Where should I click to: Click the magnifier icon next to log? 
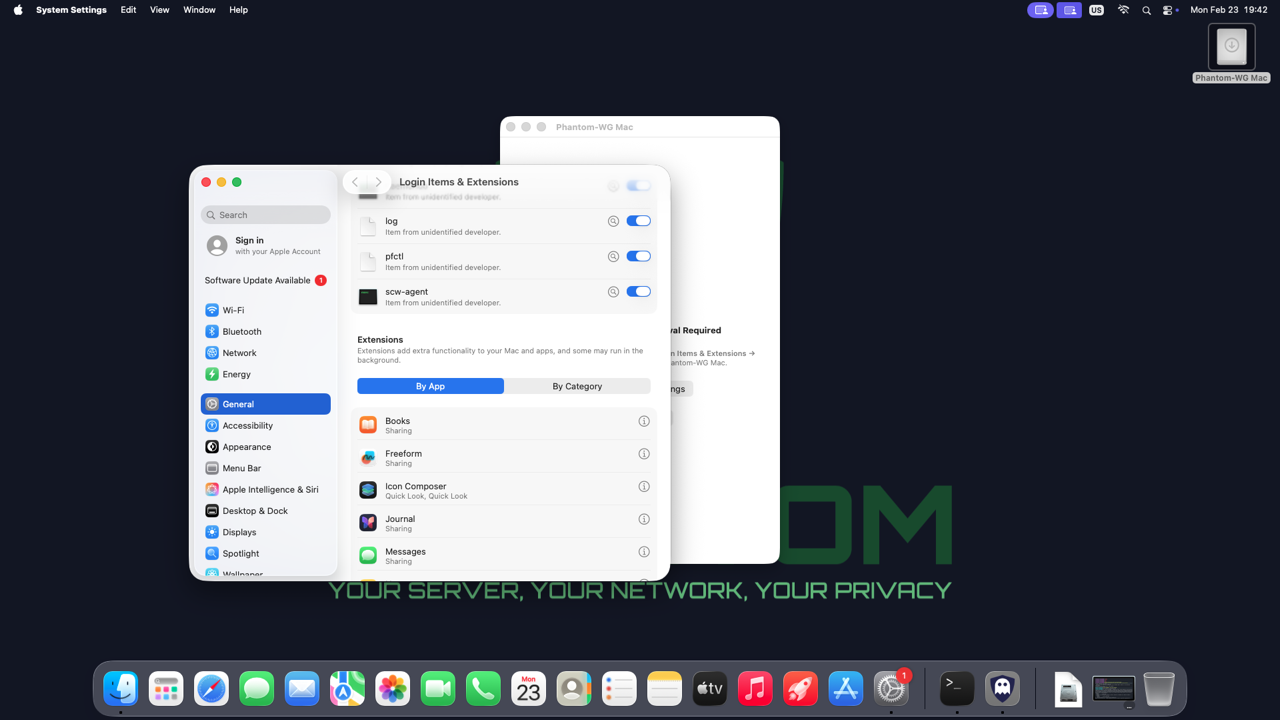click(x=613, y=221)
